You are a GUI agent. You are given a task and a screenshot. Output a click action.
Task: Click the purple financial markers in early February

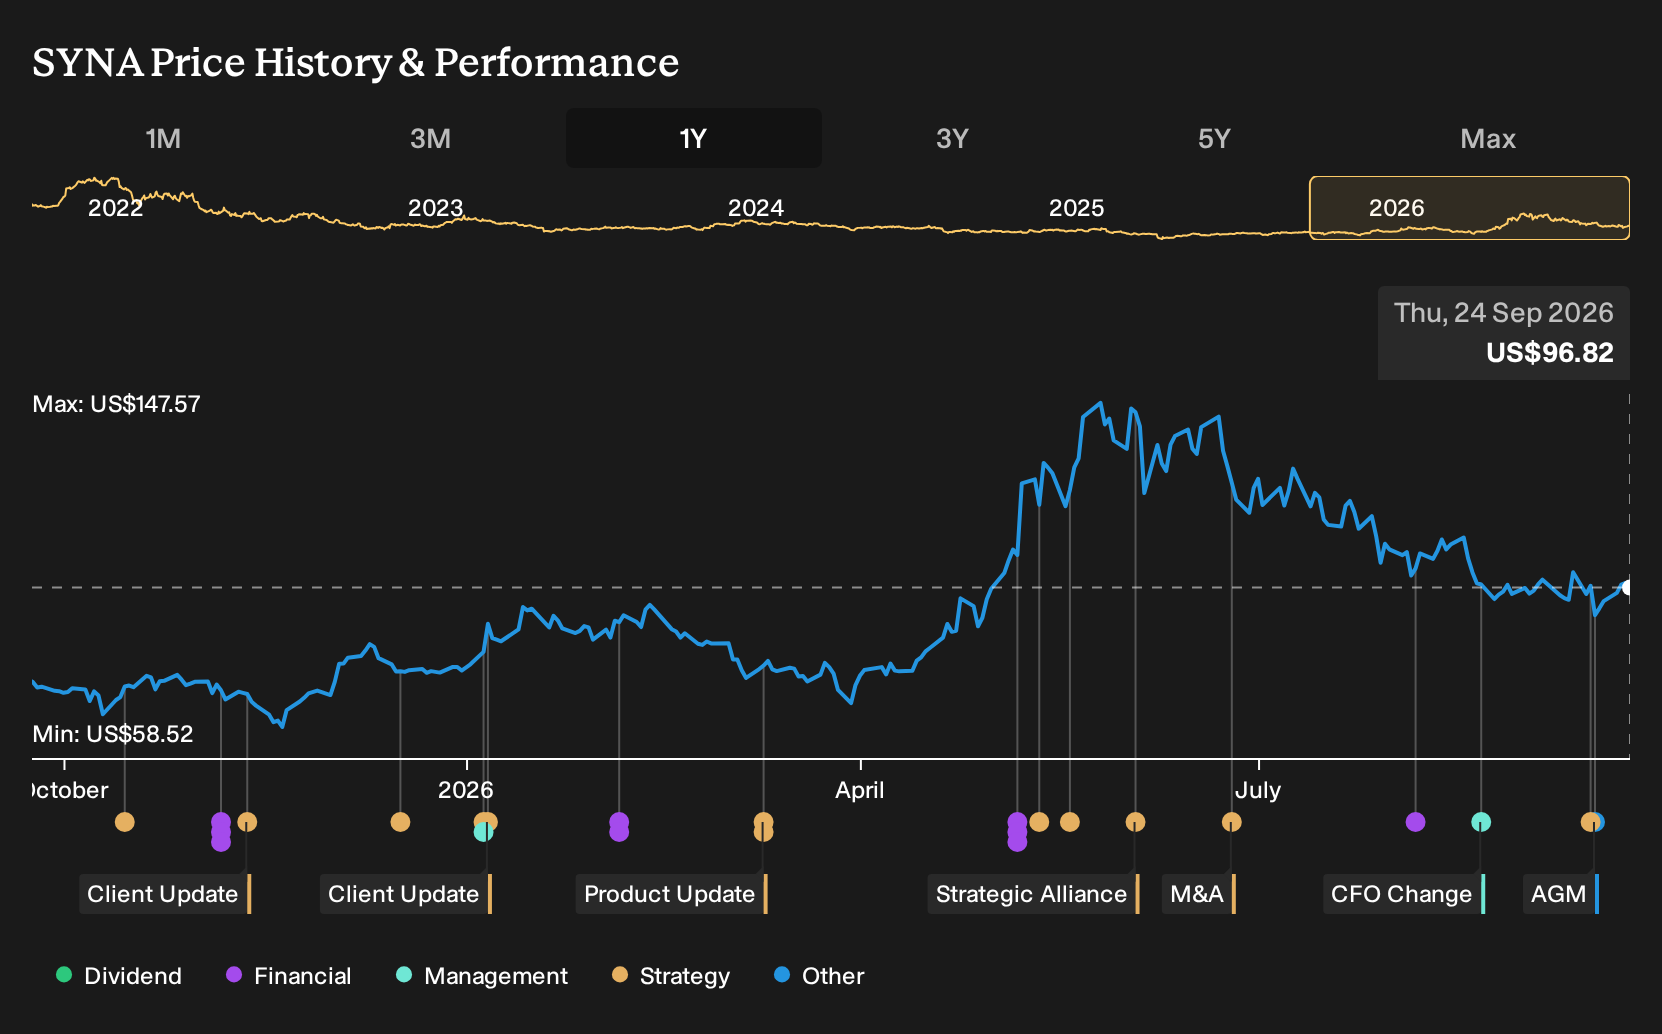(x=619, y=827)
